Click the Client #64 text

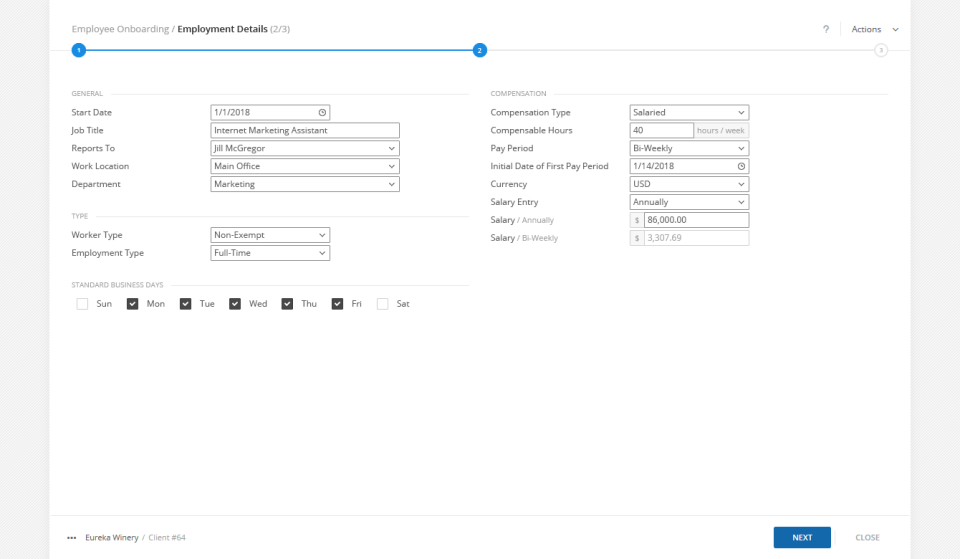coord(167,538)
